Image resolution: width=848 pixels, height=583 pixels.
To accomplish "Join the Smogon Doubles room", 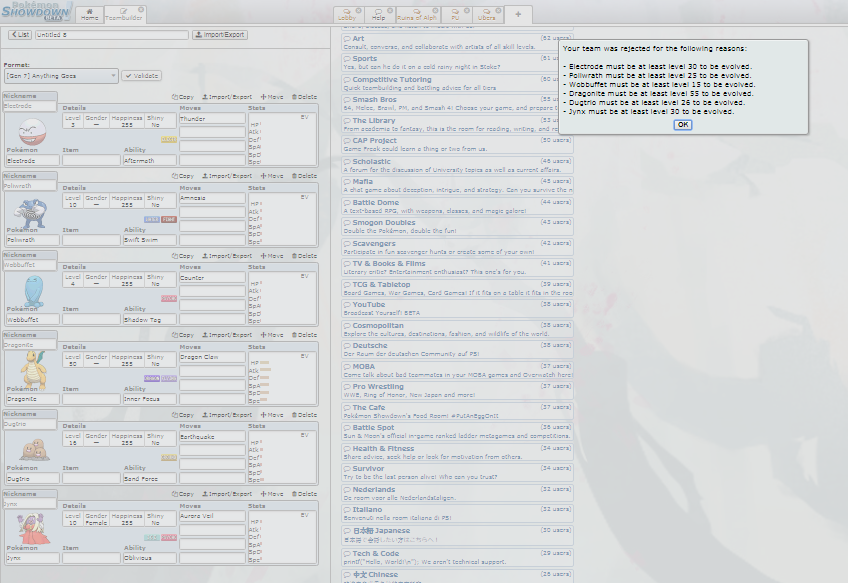I will (x=457, y=227).
